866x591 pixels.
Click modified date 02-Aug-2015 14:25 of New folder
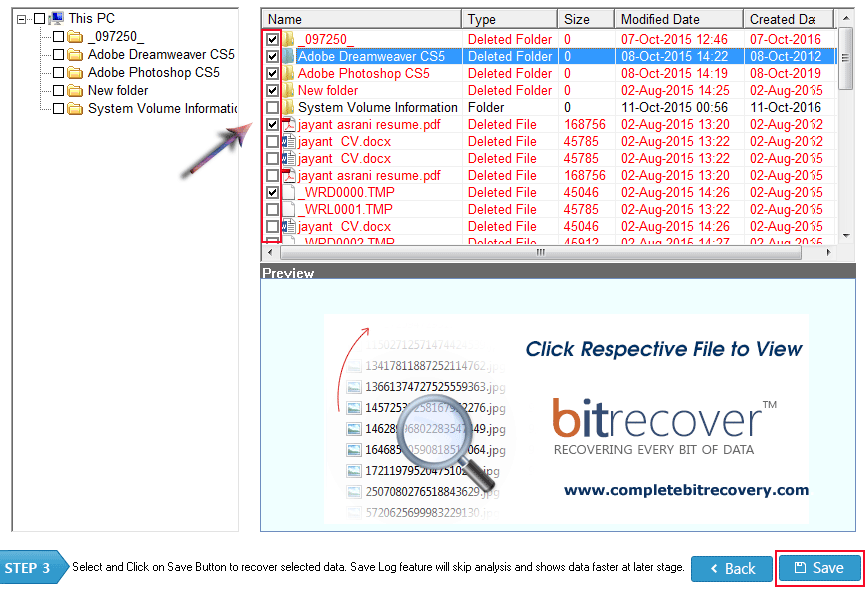tap(675, 90)
